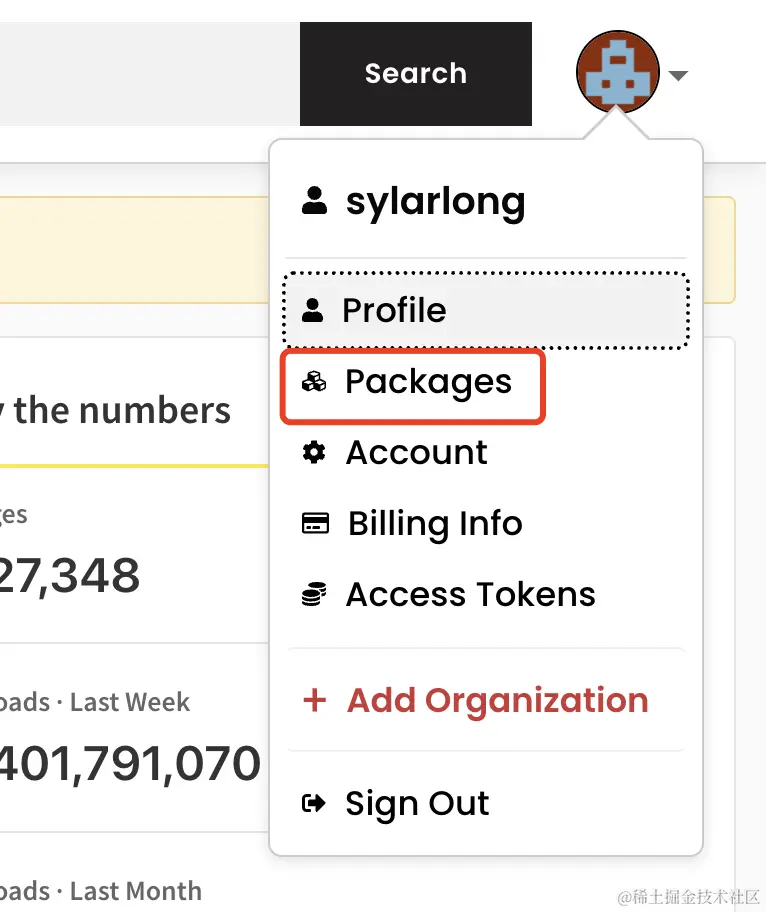The height and width of the screenshot is (912, 766).
Task: Click the Account gear icon
Action: [x=314, y=453]
